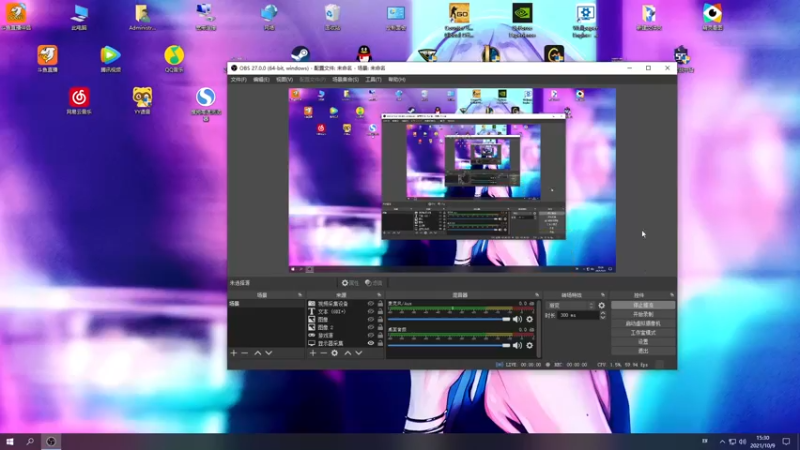Click the 启动虚拟摄像机 button

(643, 323)
